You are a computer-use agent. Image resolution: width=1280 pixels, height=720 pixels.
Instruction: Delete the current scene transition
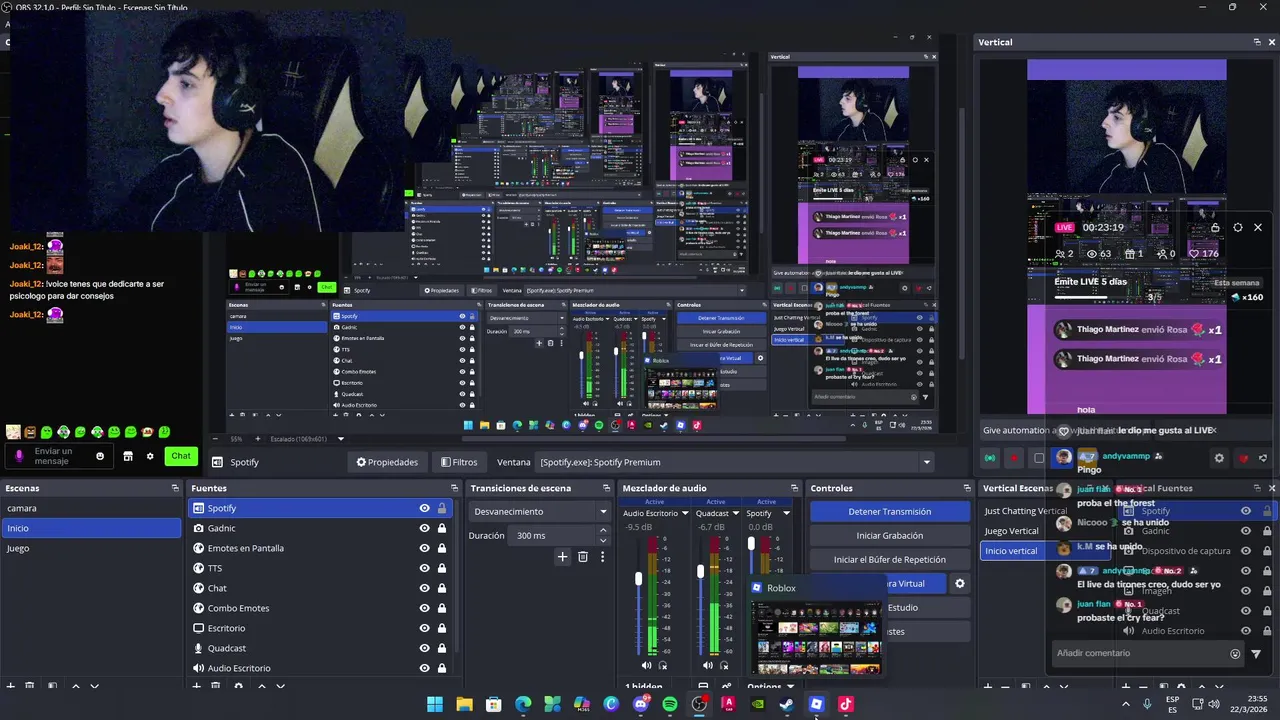pos(583,557)
